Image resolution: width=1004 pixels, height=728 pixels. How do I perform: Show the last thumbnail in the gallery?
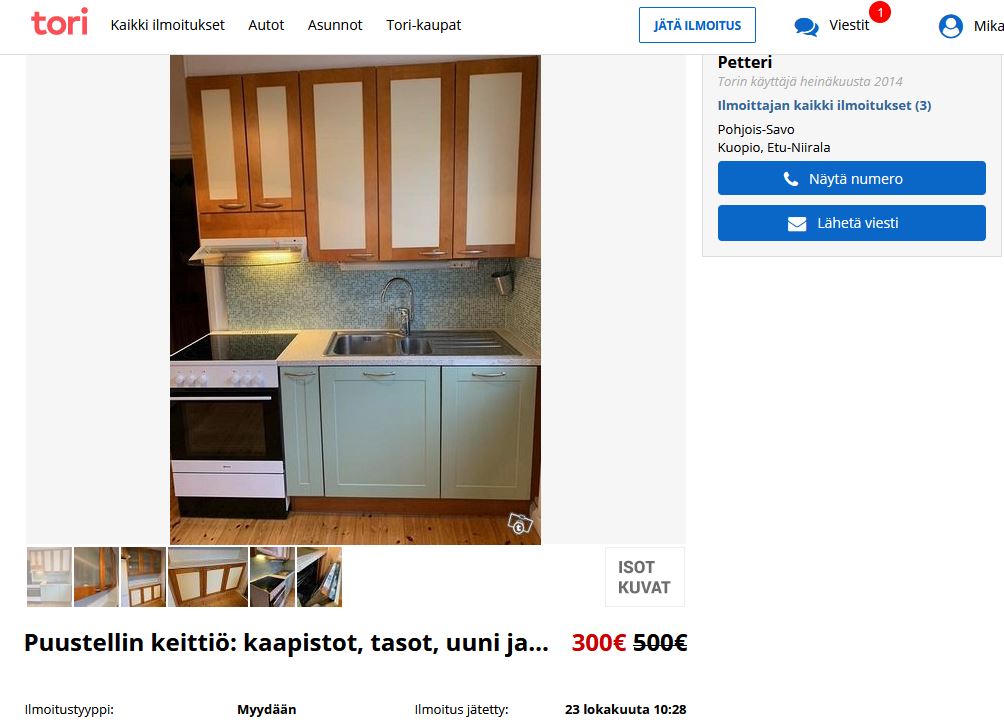pyautogui.click(x=320, y=577)
